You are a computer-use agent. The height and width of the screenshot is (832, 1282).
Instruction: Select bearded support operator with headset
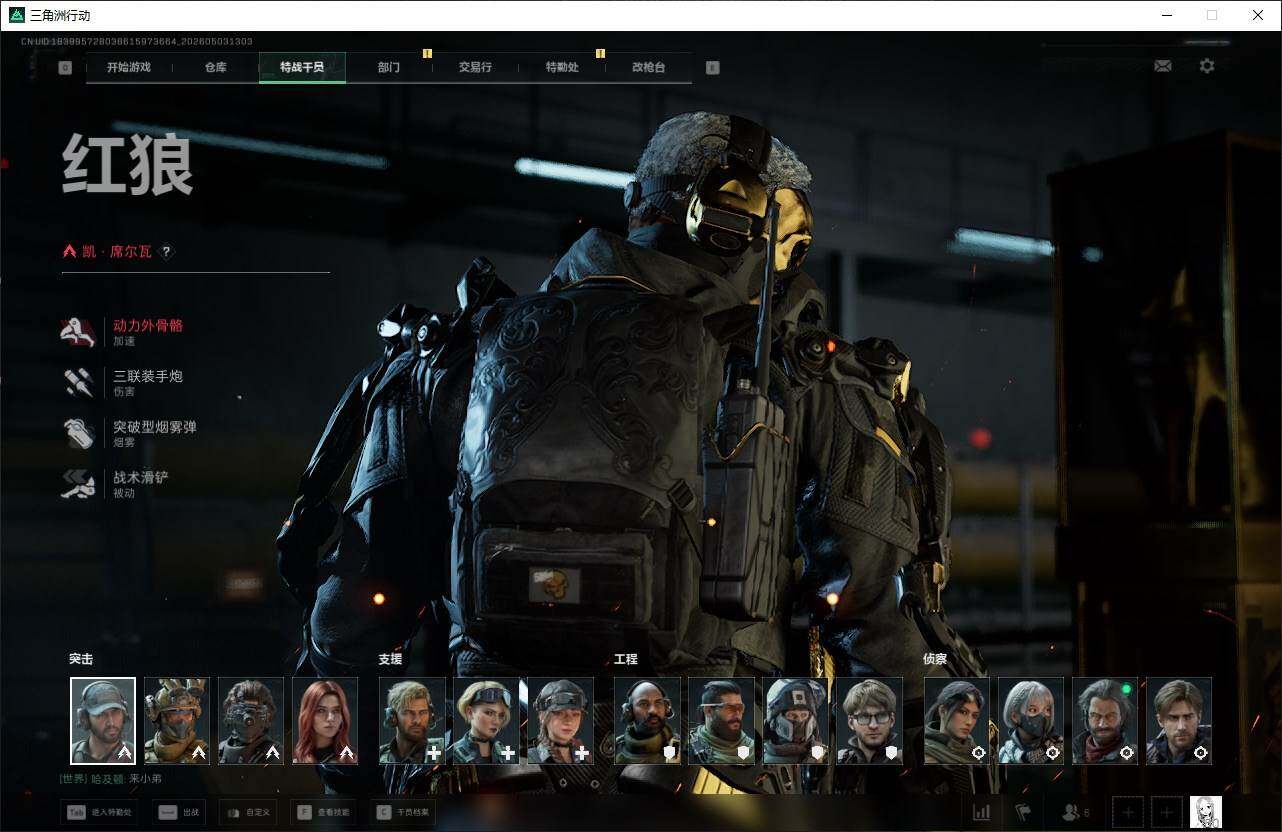click(x=412, y=721)
